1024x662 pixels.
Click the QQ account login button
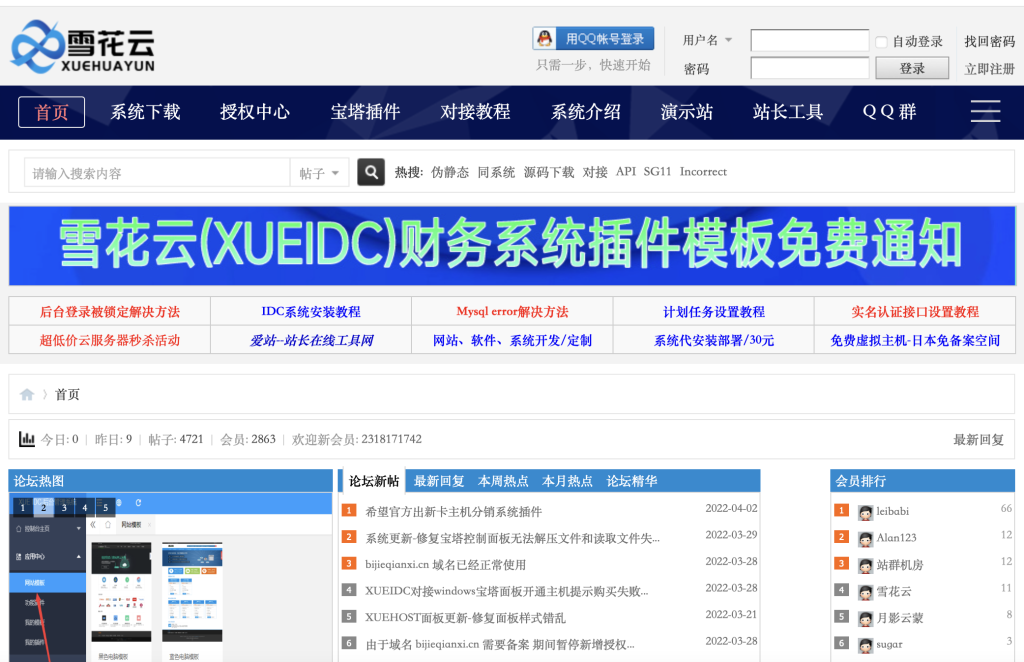593,39
